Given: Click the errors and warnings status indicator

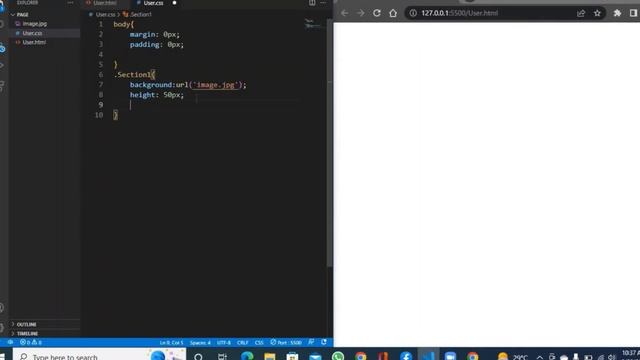Looking at the screenshot, I should click(31, 342).
